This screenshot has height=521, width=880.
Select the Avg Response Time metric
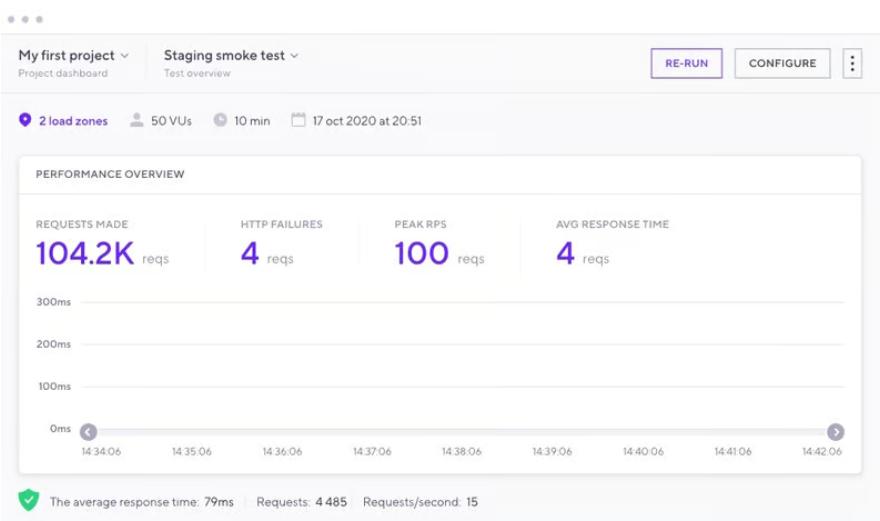coord(566,254)
